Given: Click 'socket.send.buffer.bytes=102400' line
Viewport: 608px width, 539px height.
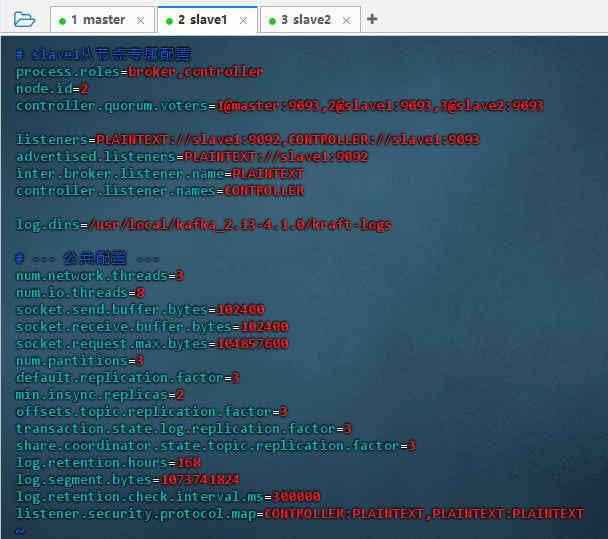Looking at the screenshot, I should (140, 310).
